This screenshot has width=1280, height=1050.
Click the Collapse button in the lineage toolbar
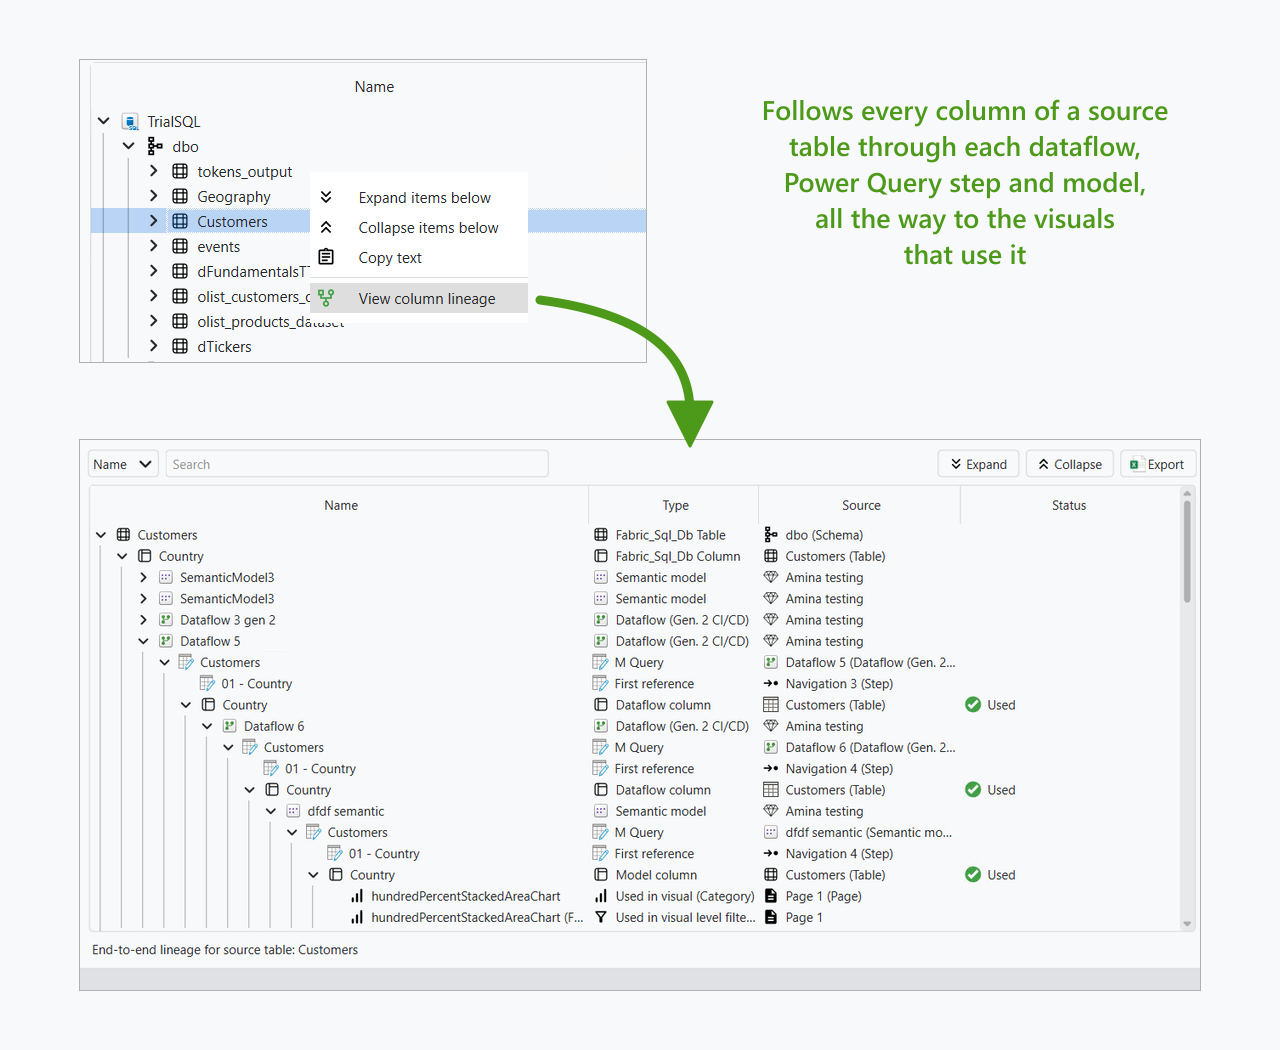(x=1070, y=464)
